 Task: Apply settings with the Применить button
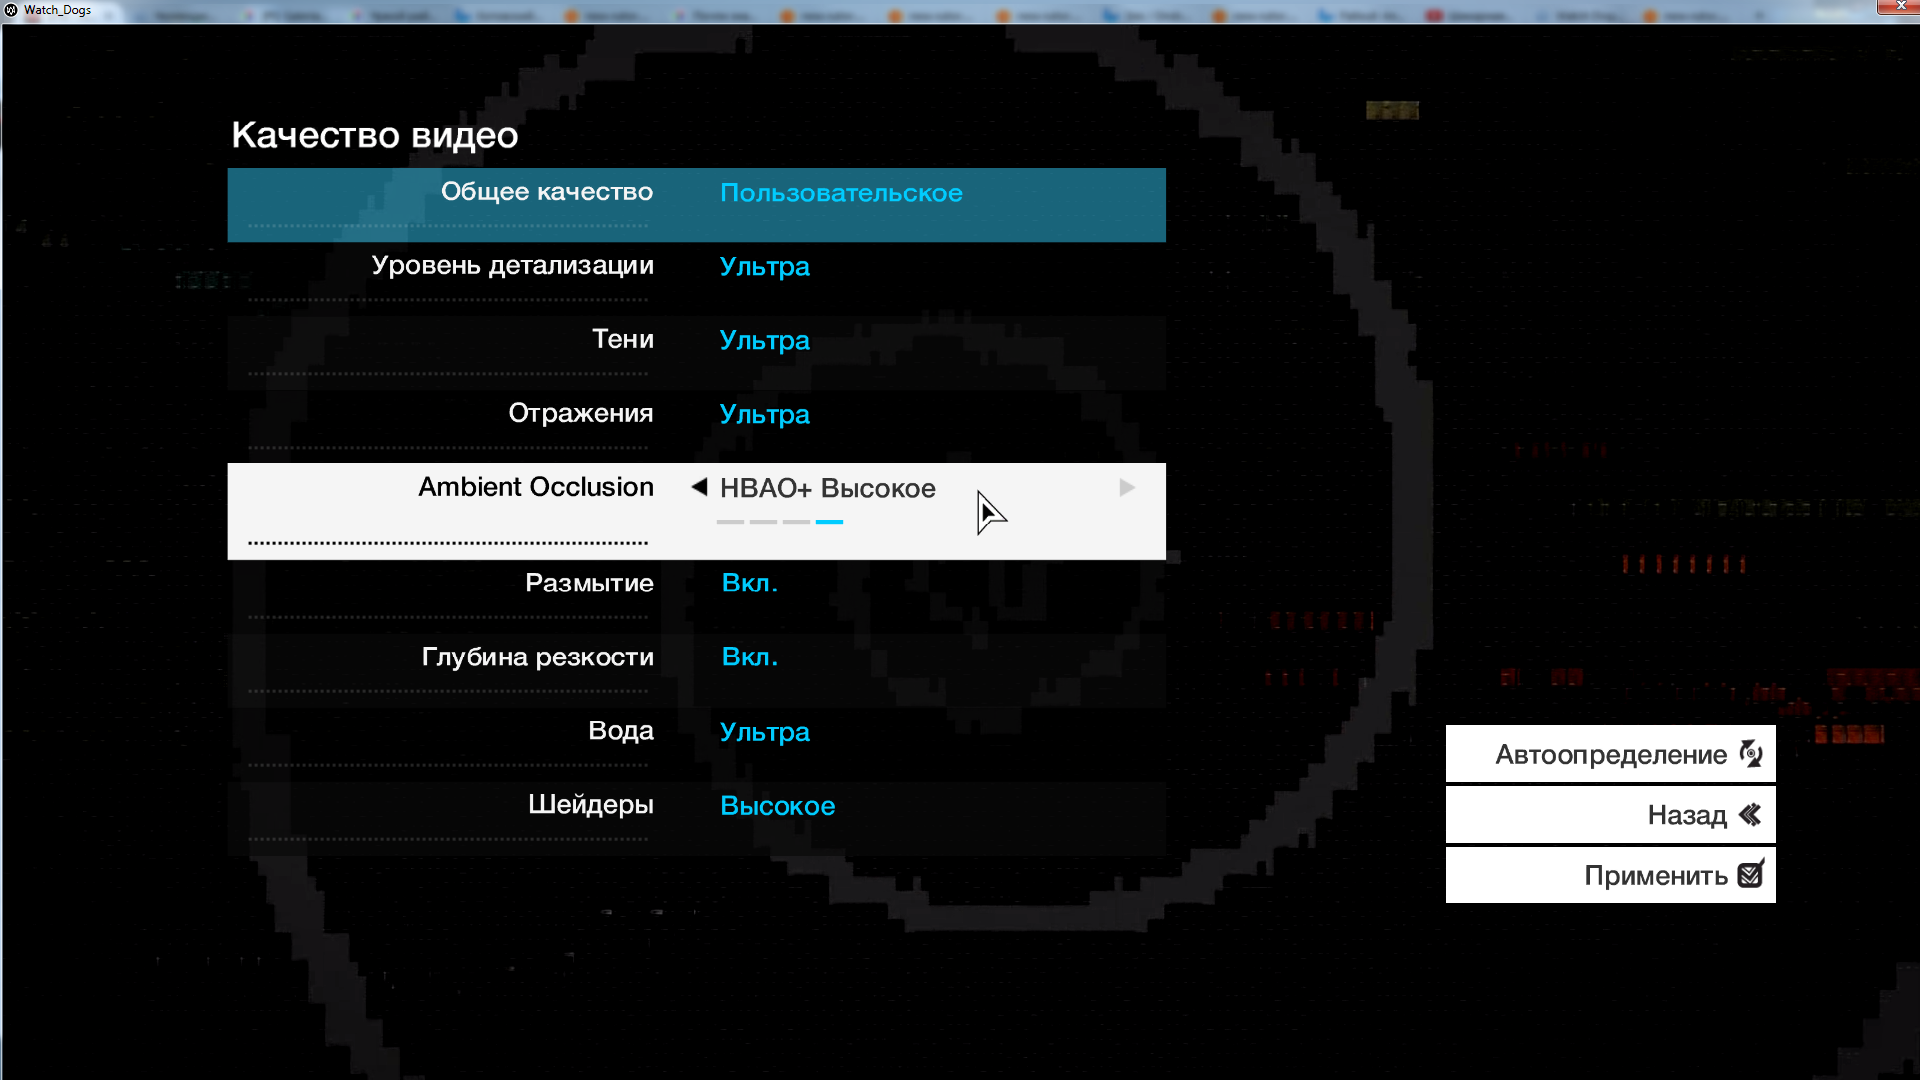pyautogui.click(x=1610, y=875)
